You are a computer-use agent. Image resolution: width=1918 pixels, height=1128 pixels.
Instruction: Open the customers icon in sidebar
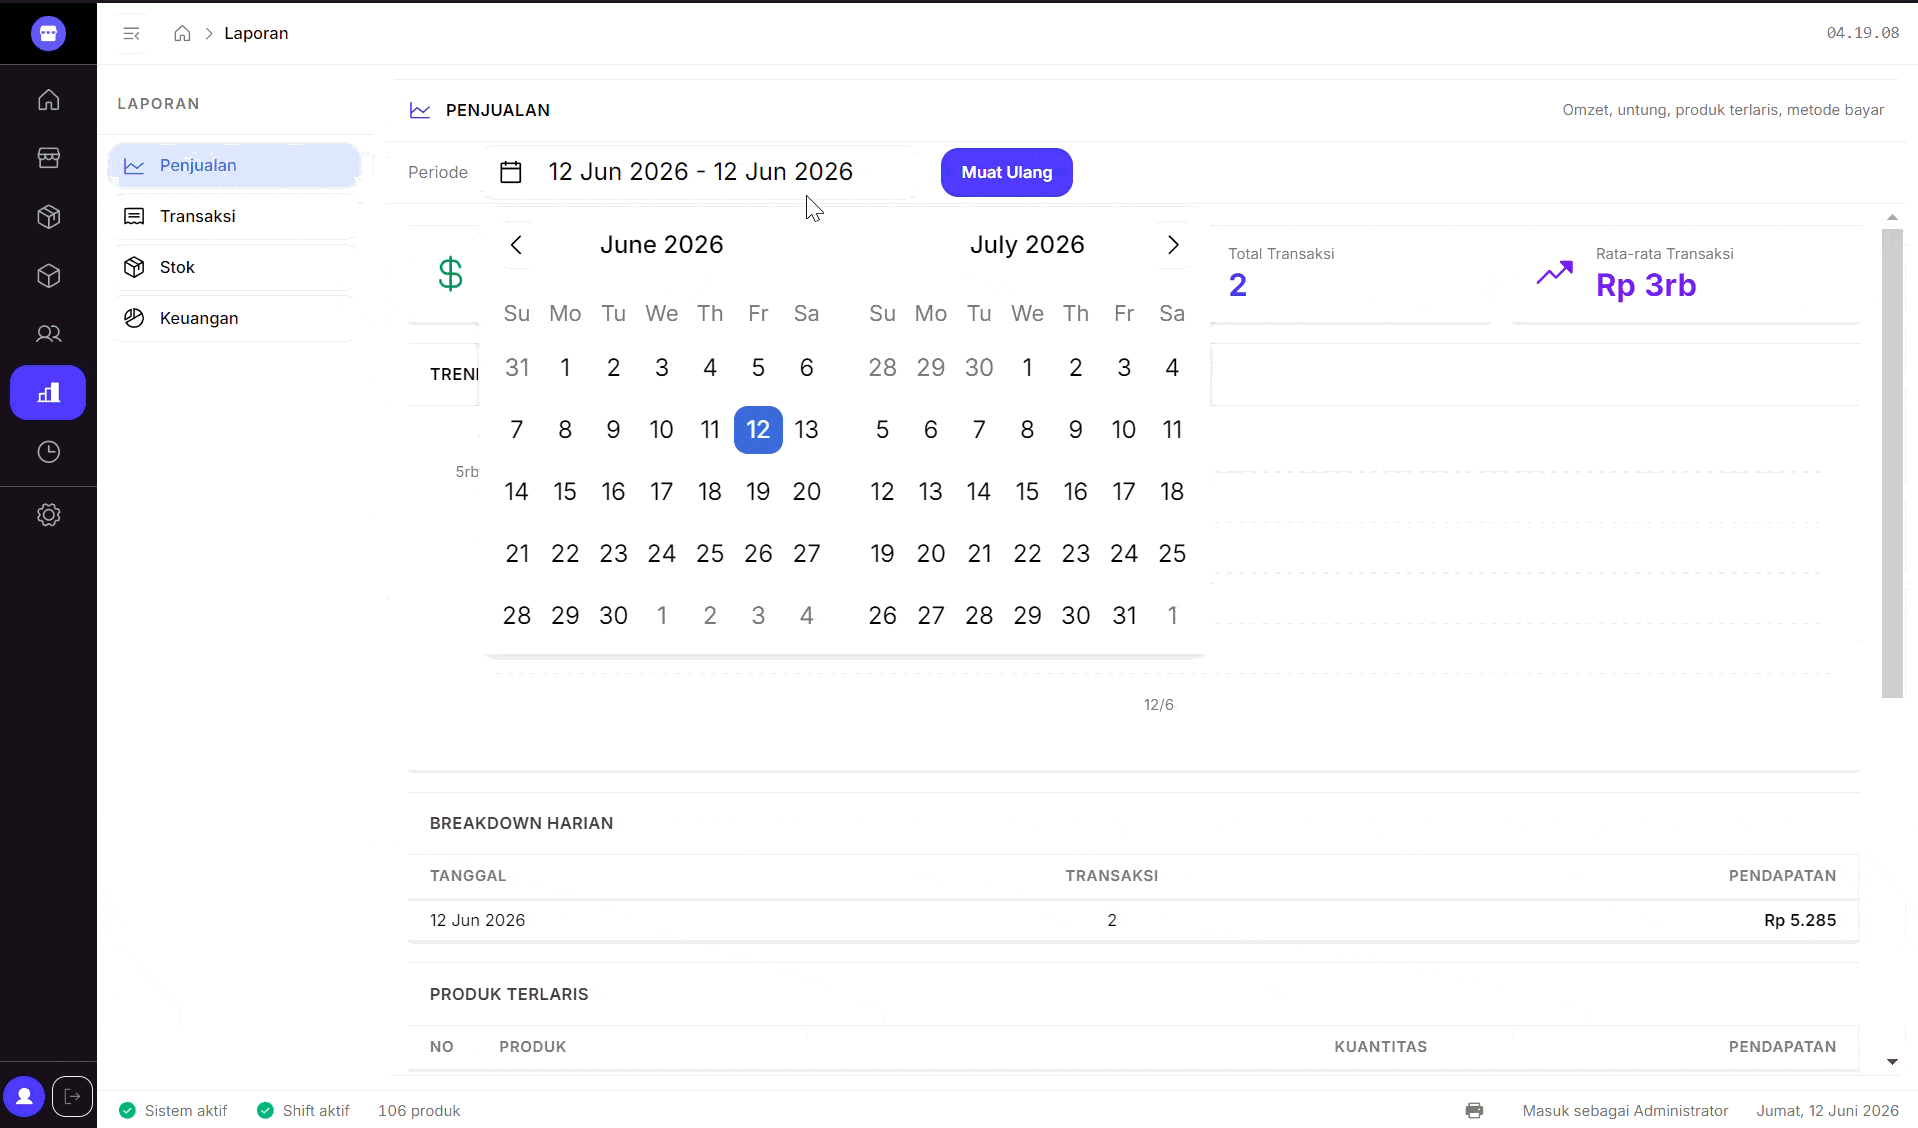coord(48,334)
